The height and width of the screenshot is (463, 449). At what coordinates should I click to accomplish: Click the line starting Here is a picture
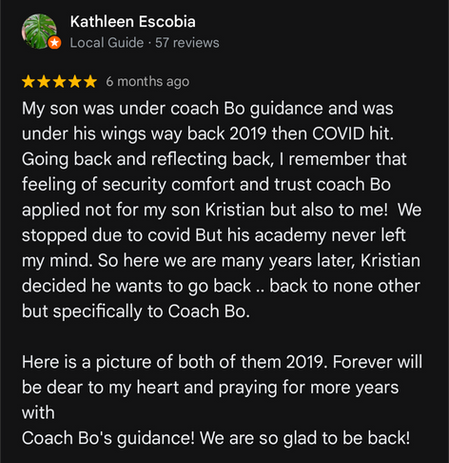point(222,362)
